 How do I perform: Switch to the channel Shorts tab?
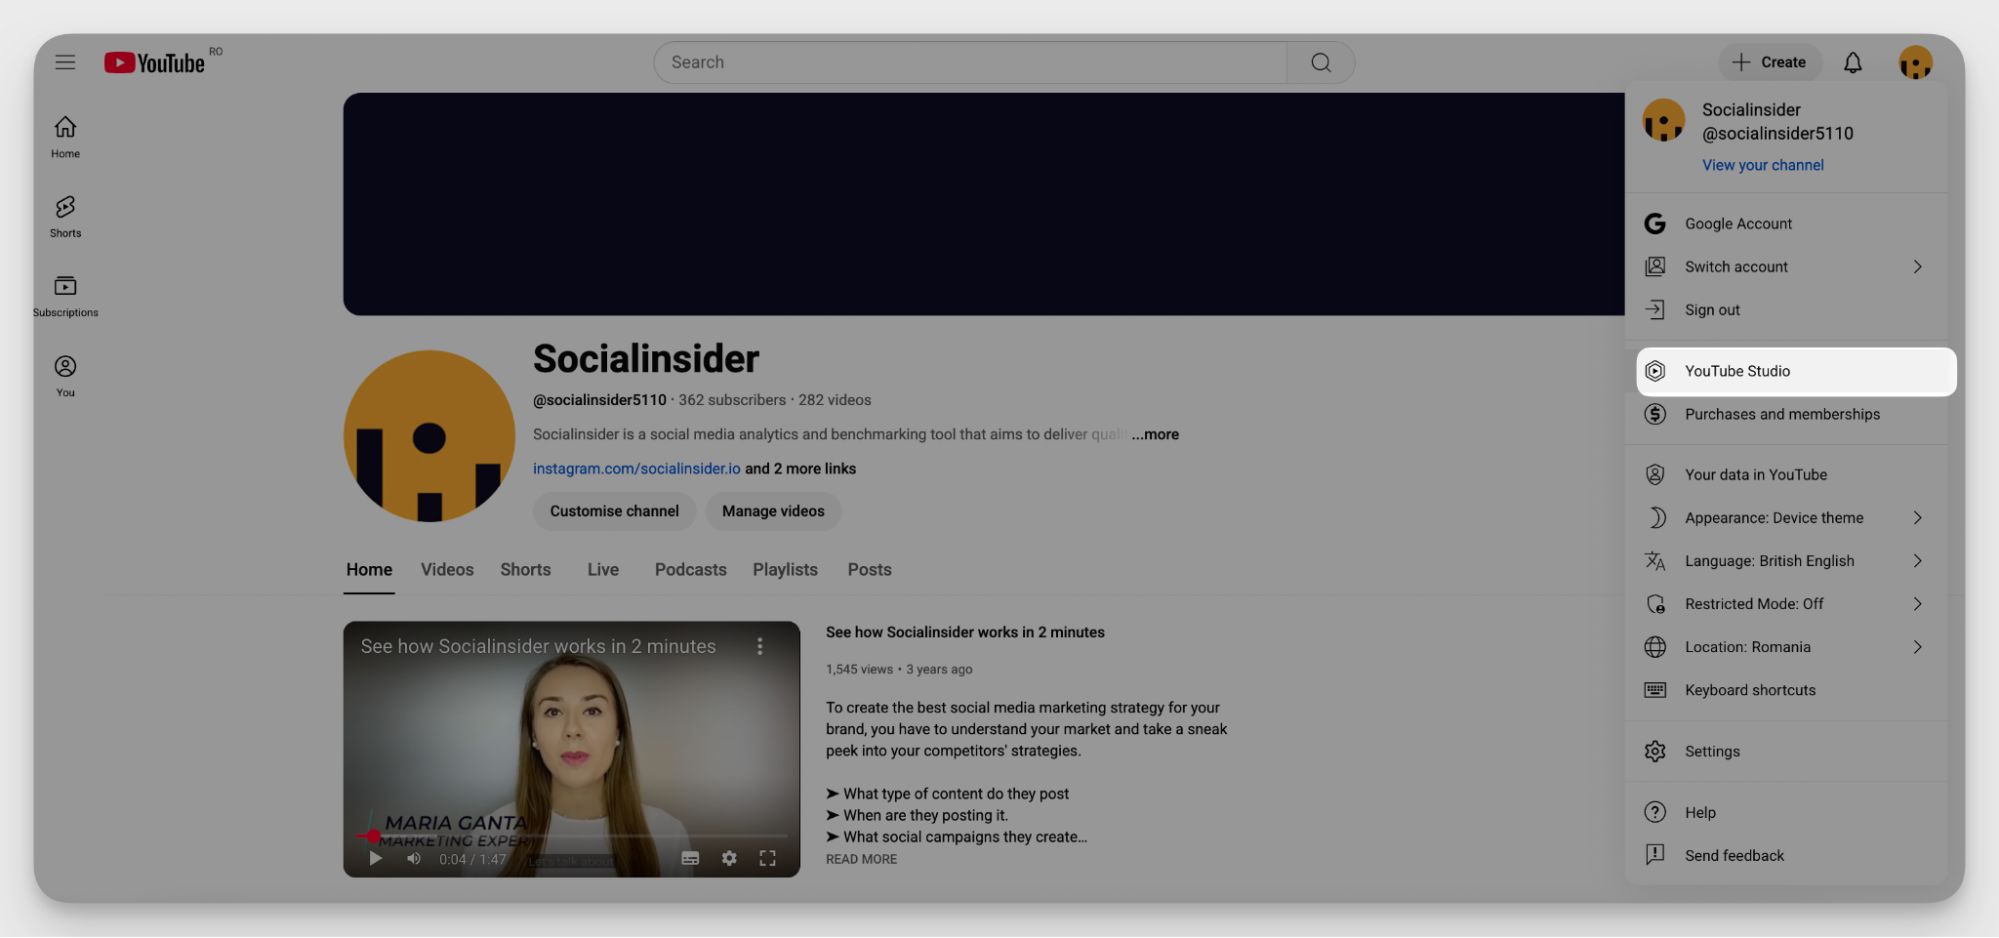[525, 570]
